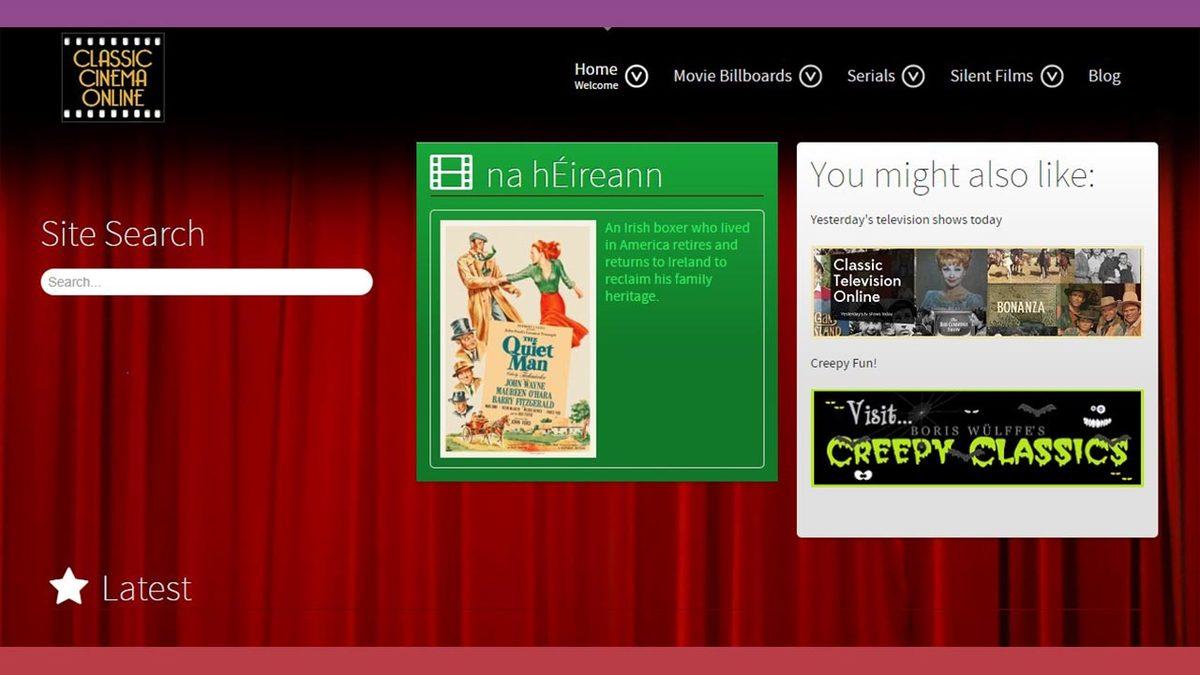Expand the Silent Films dropdown
The width and height of the screenshot is (1200, 675).
(x=991, y=75)
